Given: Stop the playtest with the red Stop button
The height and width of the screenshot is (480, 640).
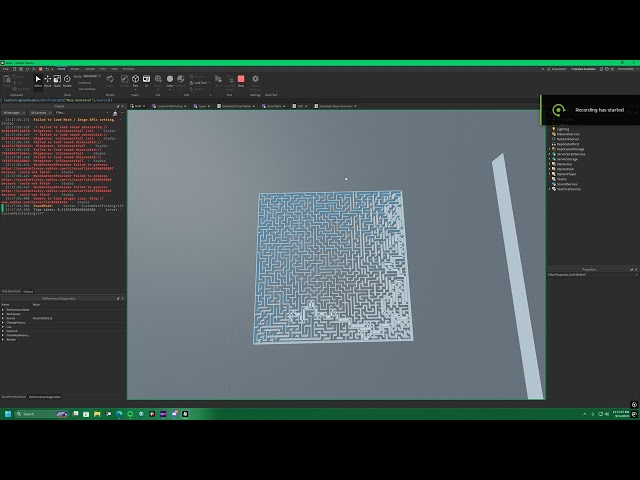Looking at the screenshot, I should tap(241, 81).
